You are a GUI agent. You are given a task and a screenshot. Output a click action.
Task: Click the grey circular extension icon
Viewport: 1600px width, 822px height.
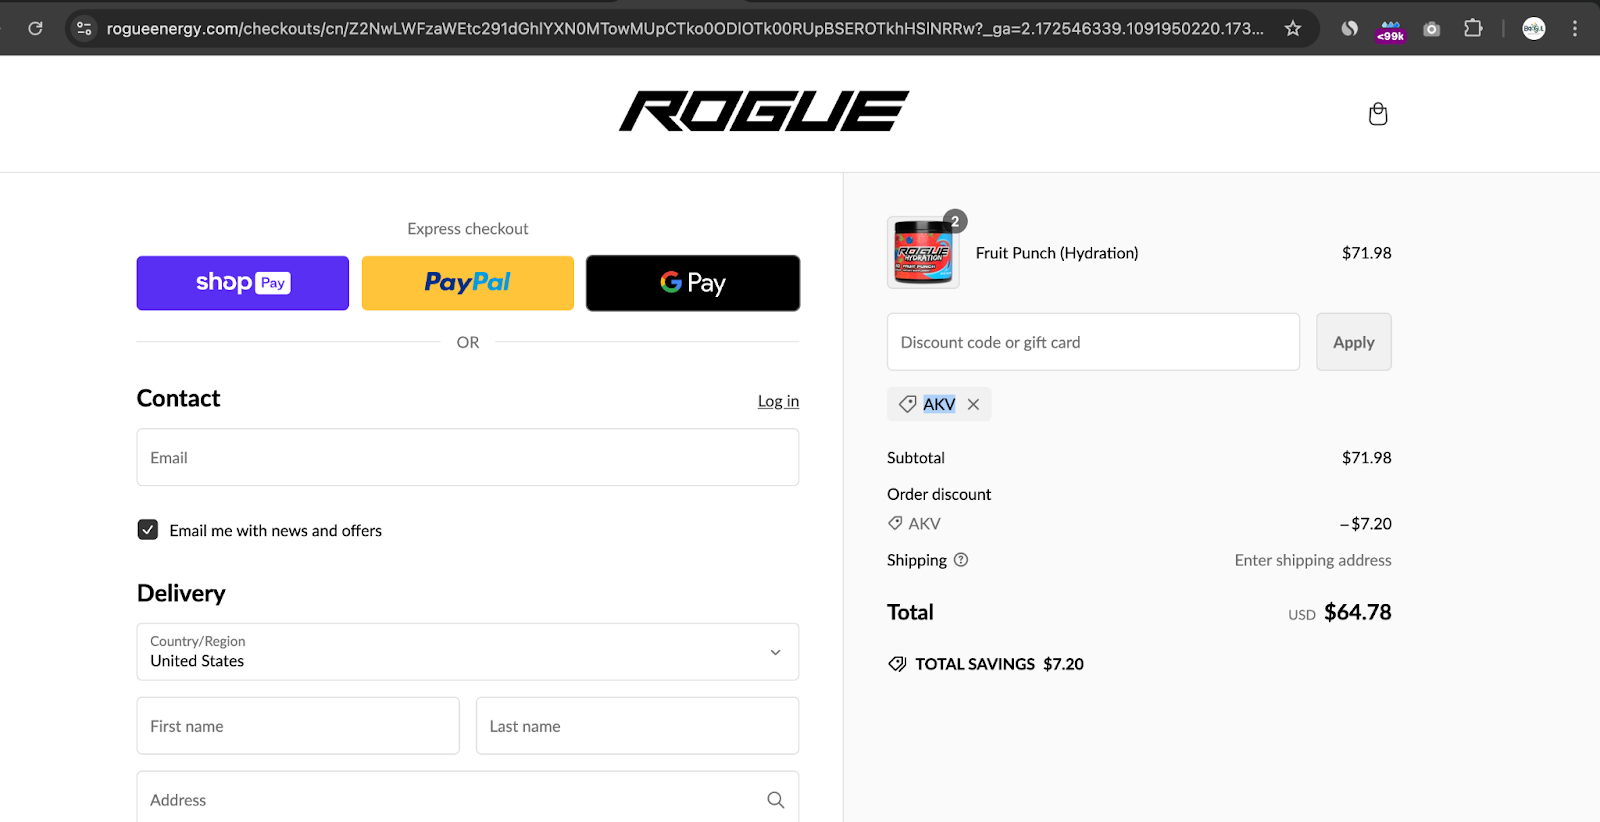click(1350, 28)
